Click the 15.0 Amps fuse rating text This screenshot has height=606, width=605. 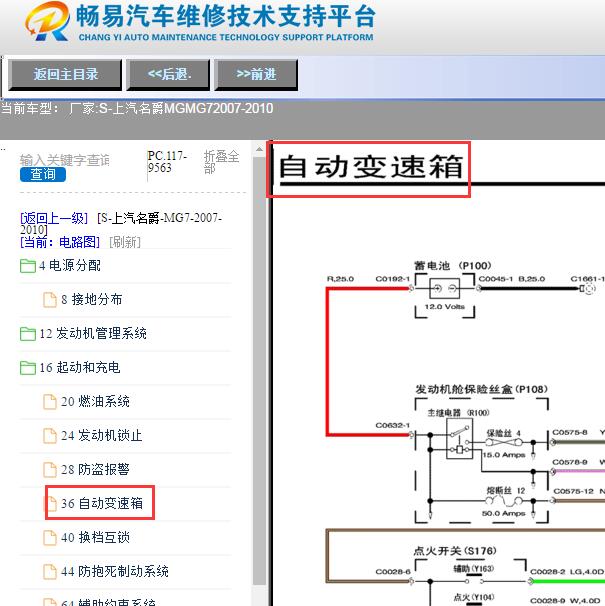point(504,455)
